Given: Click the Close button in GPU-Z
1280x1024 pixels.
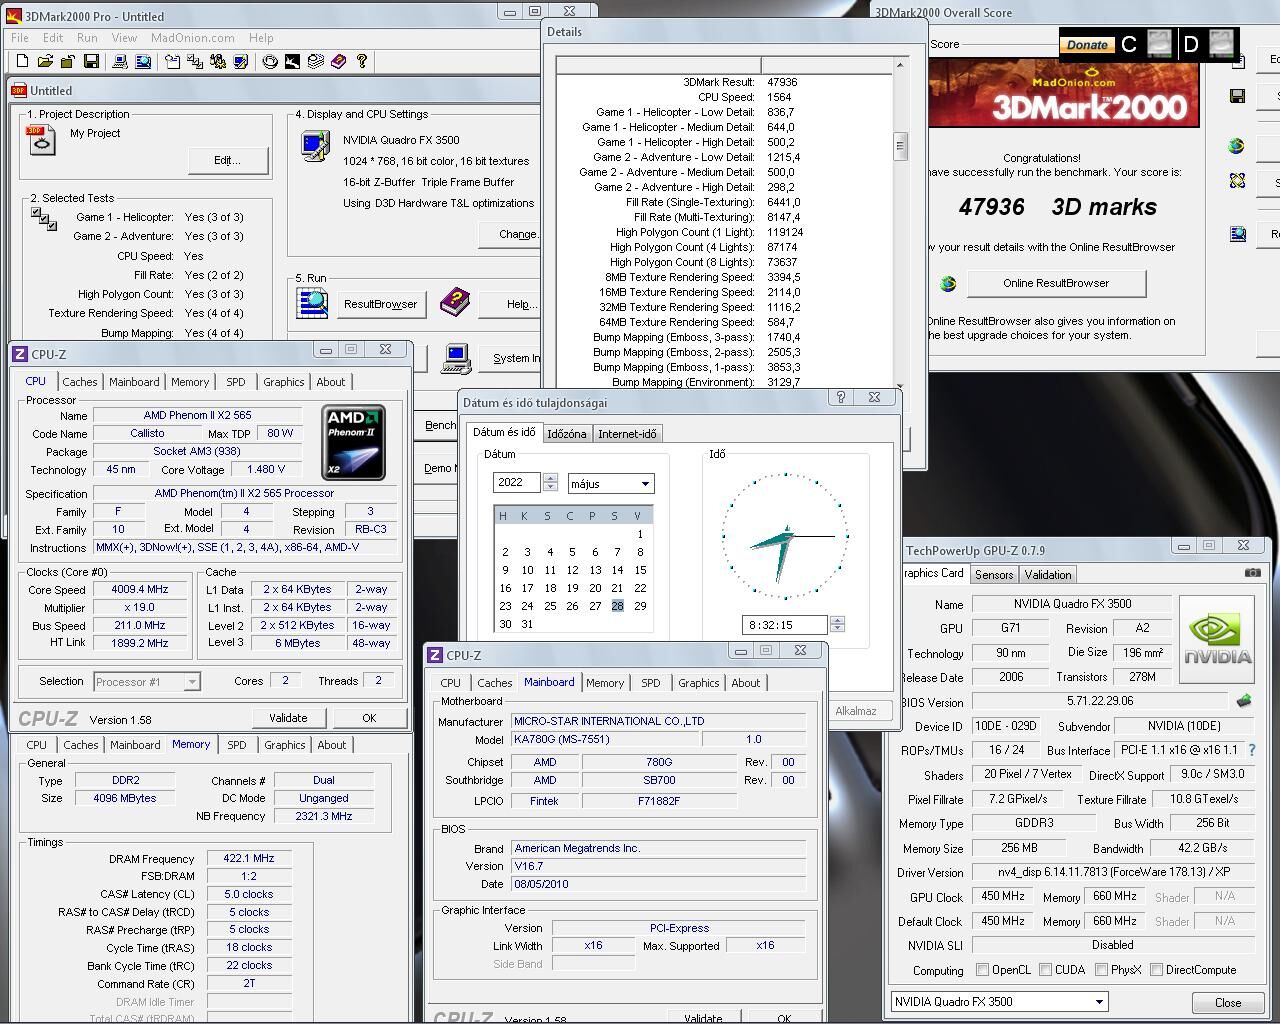Looking at the screenshot, I should coord(1228,1002).
